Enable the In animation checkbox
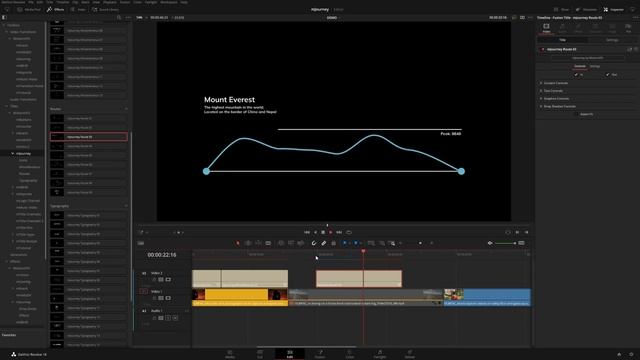640x360 pixels. [576, 75]
